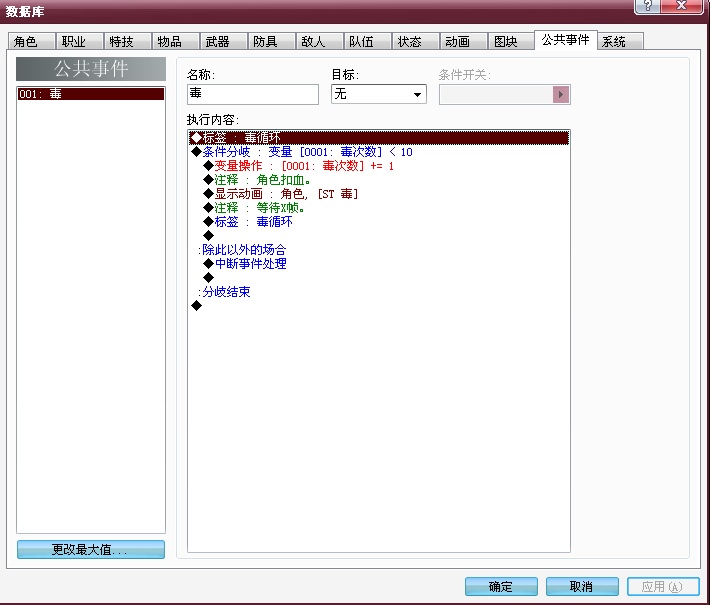Click the 取消 button

click(582, 587)
